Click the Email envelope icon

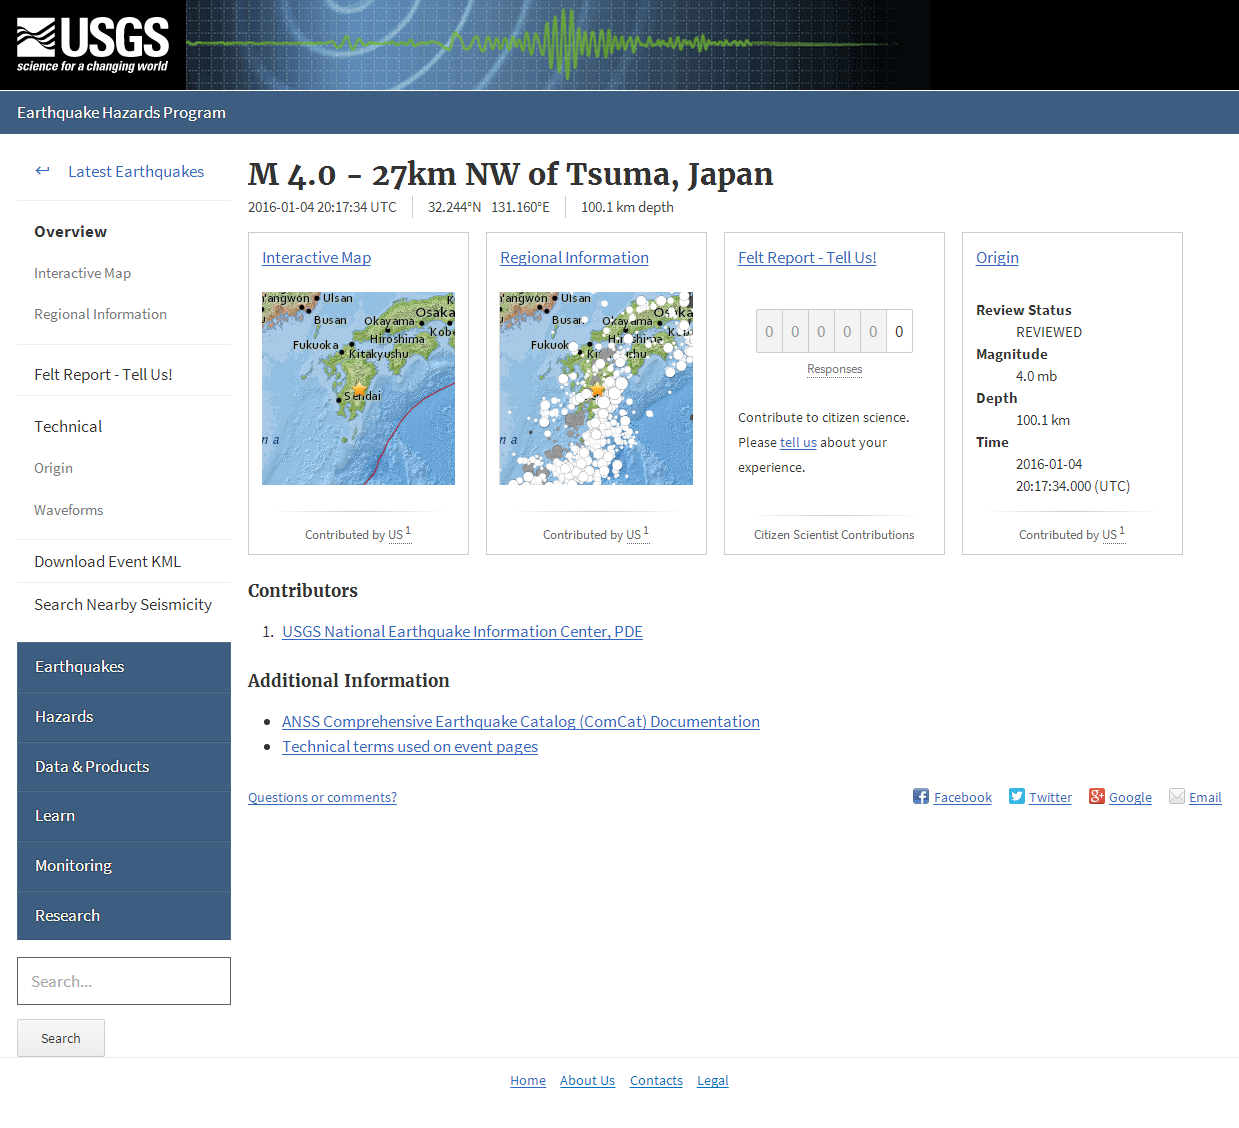point(1177,796)
